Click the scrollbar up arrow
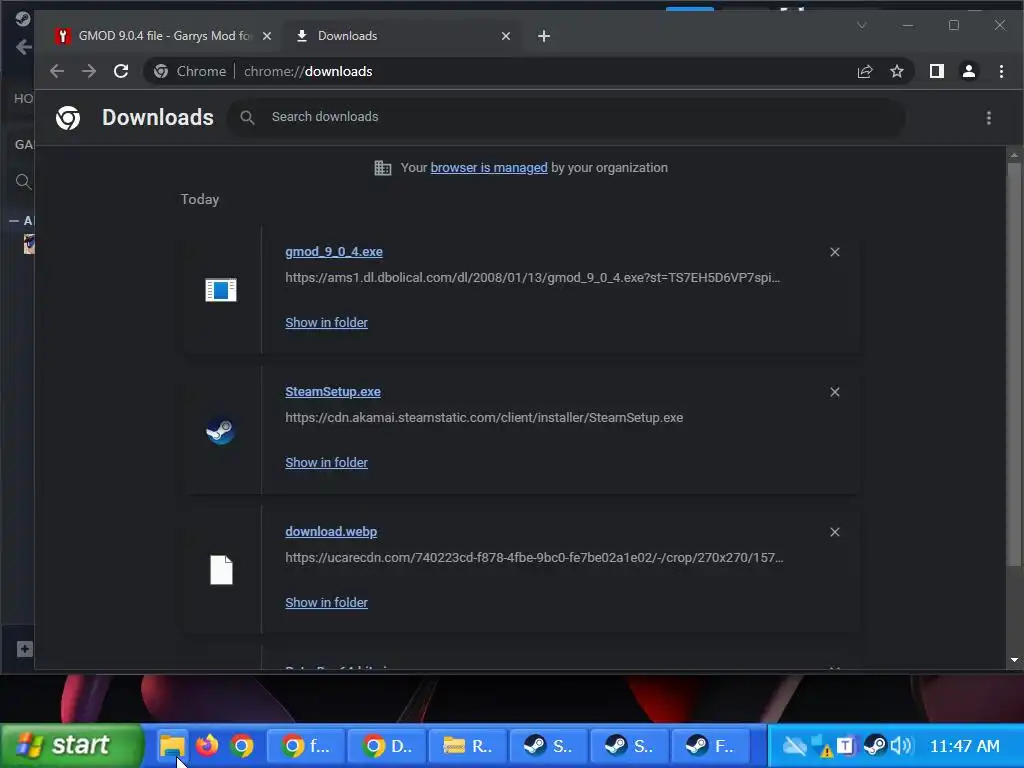Image resolution: width=1024 pixels, height=768 pixels. click(1014, 155)
